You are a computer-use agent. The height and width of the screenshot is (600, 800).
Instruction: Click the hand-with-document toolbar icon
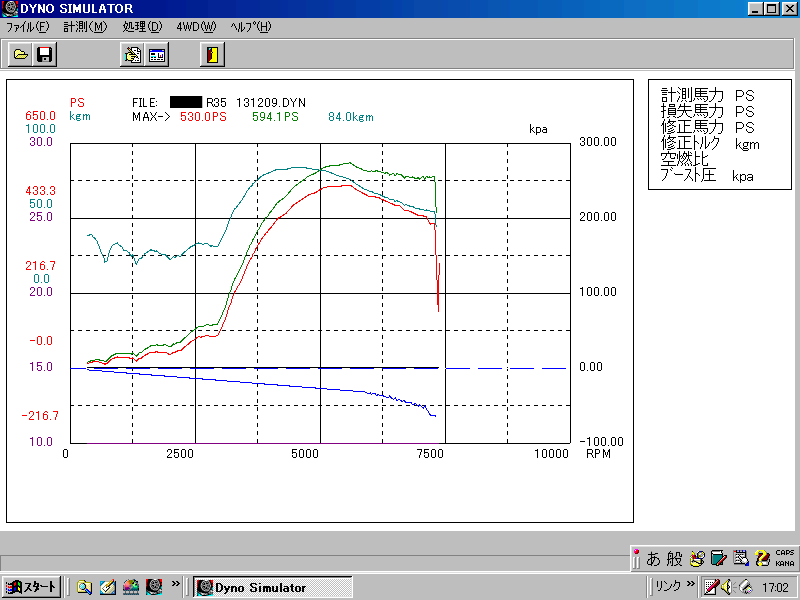(132, 55)
